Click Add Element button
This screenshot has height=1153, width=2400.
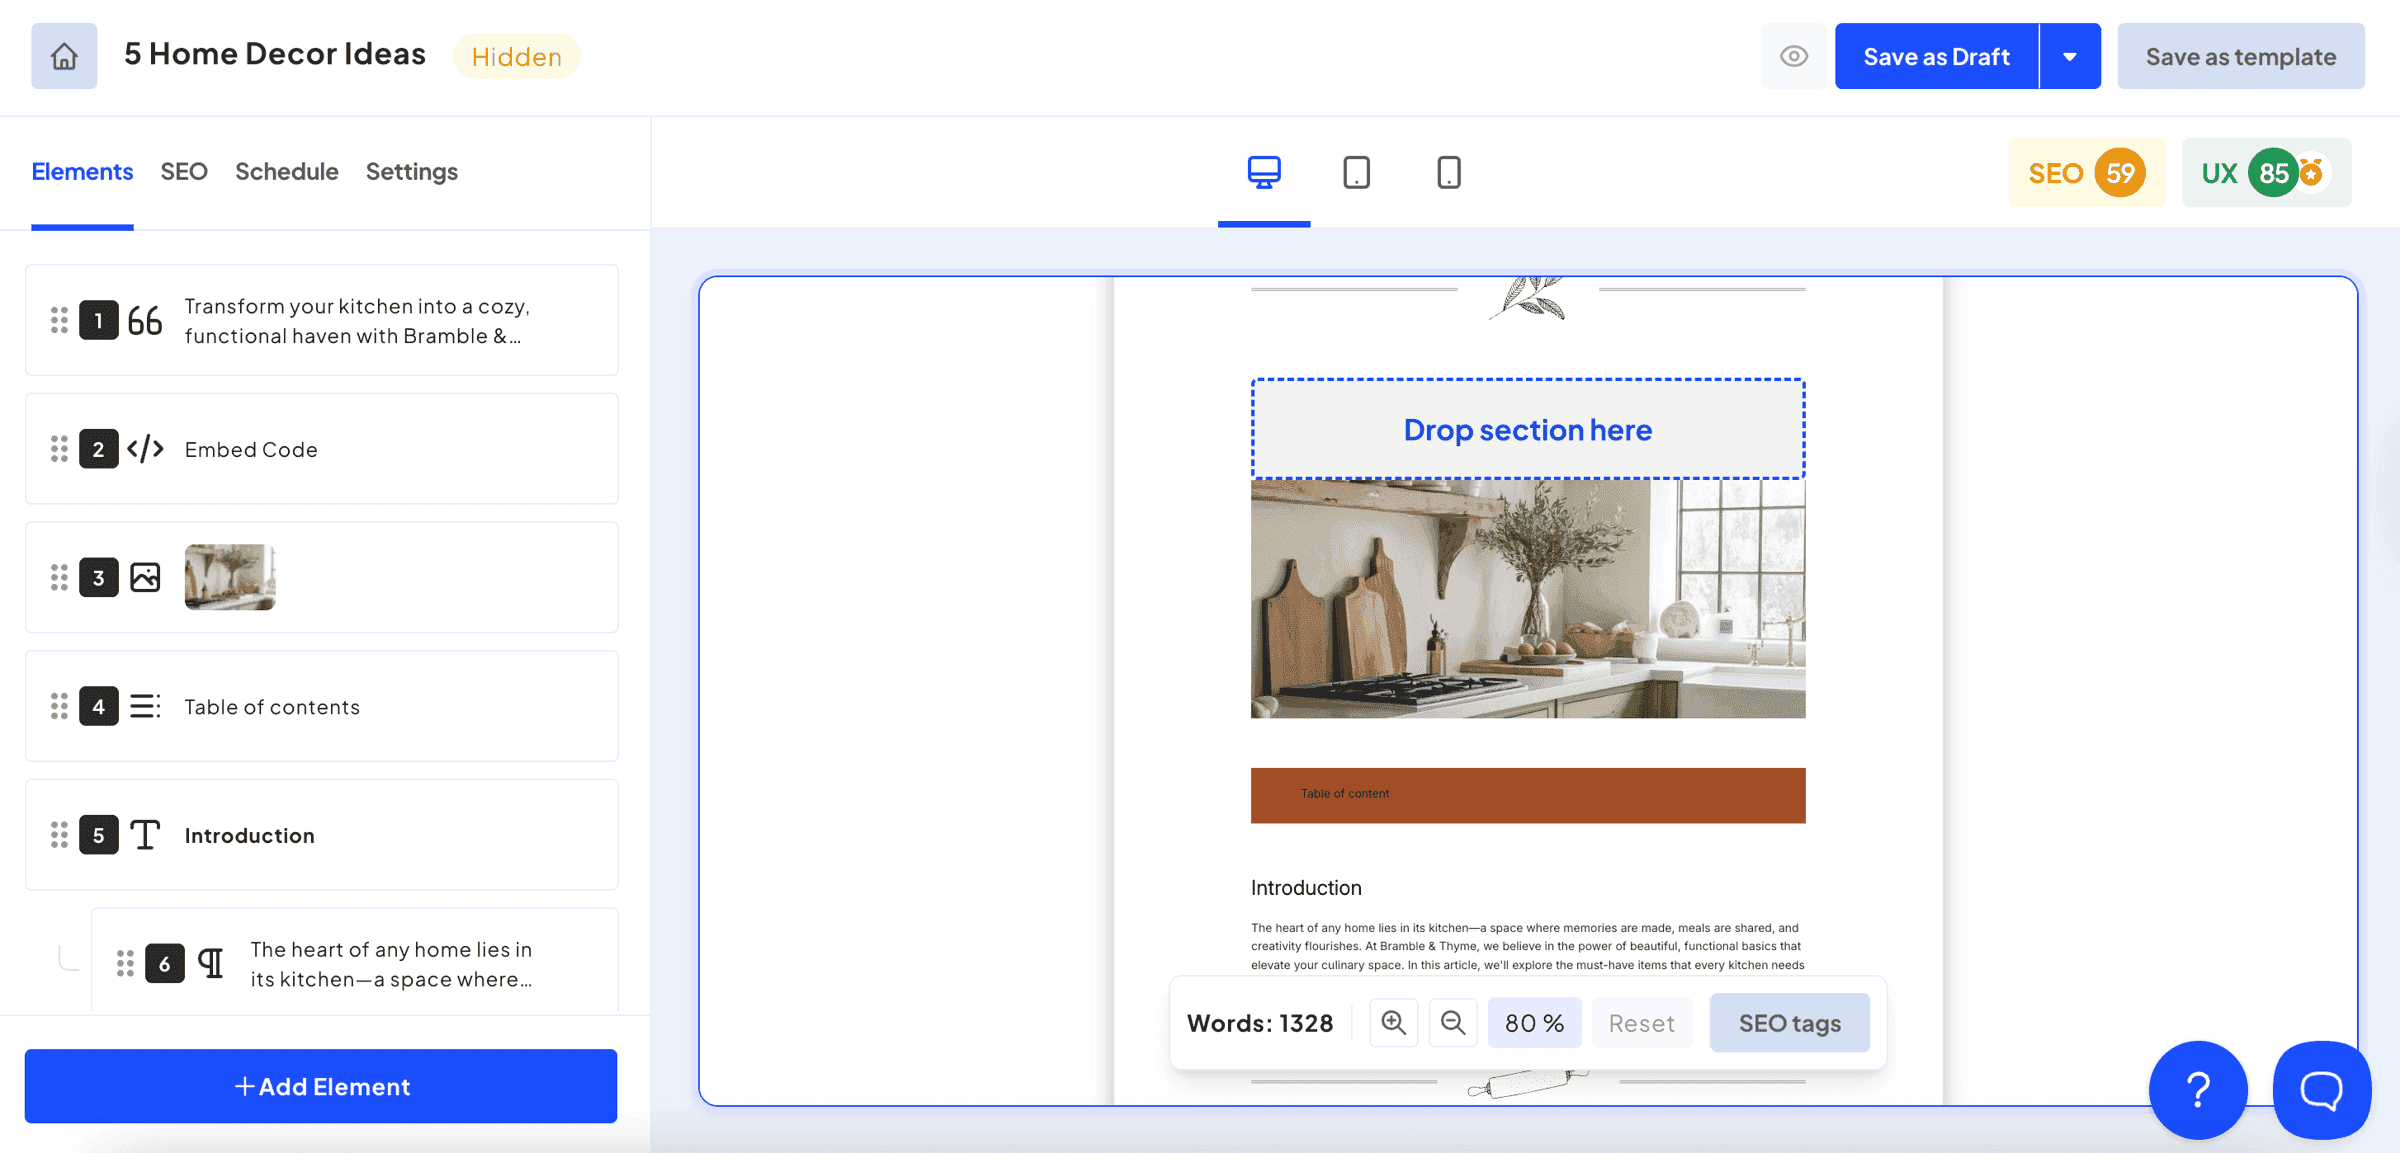(321, 1086)
